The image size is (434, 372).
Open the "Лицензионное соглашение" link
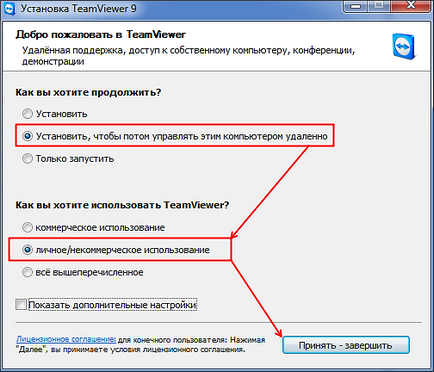pyautogui.click(x=66, y=339)
